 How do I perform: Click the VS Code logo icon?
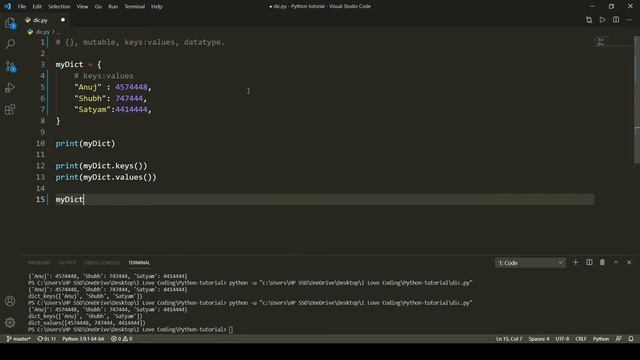tap(7, 6)
